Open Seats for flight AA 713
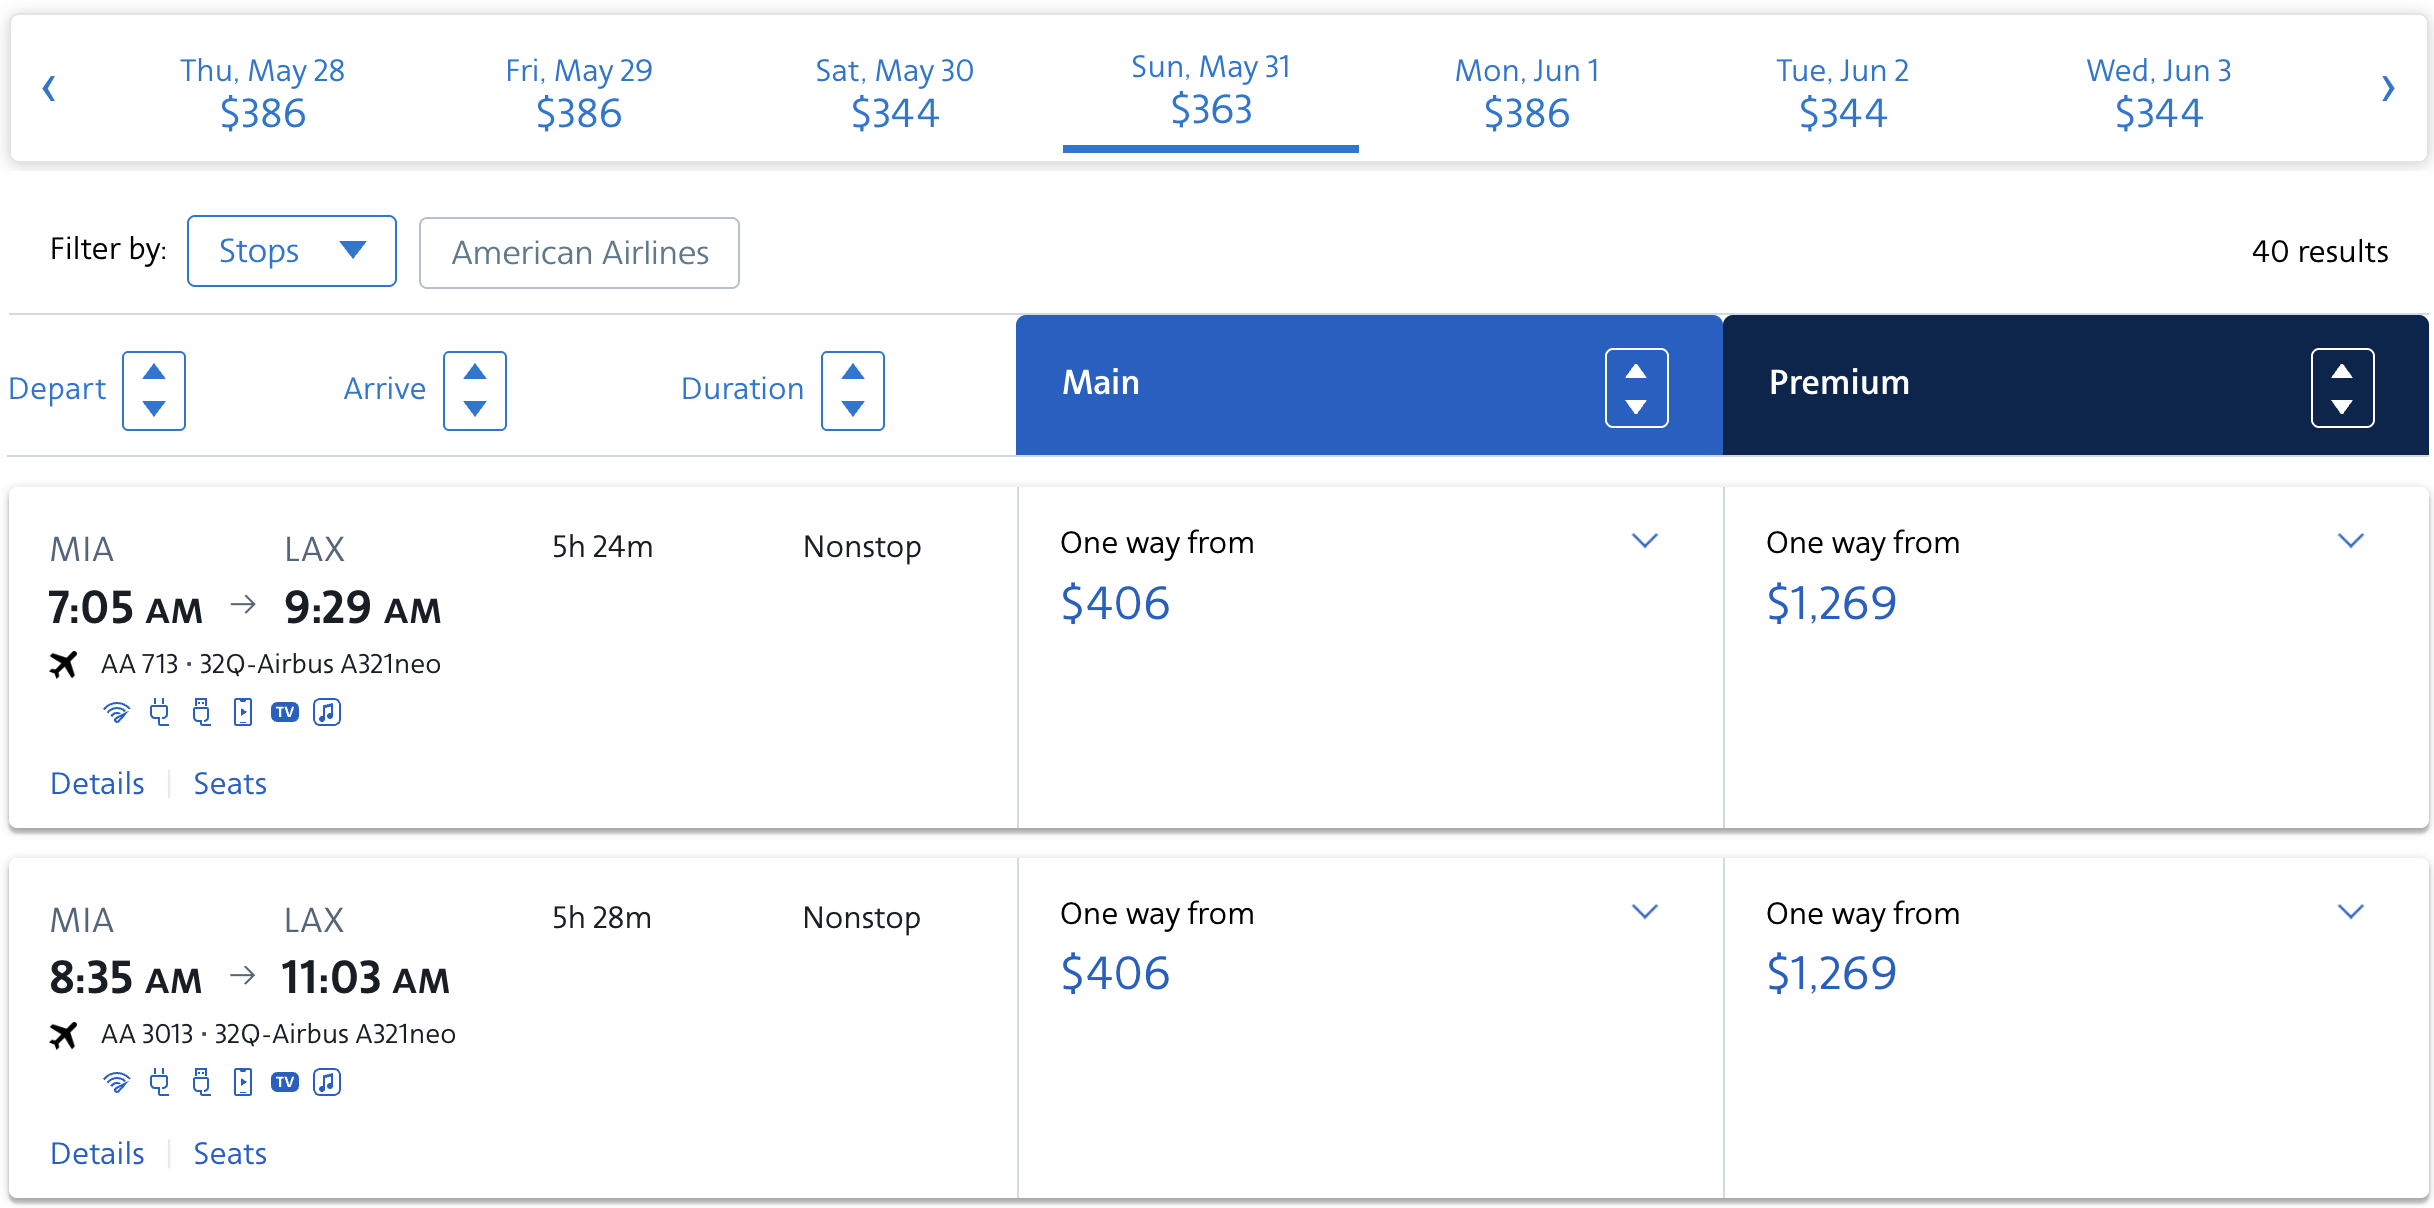This screenshot has height=1208, width=2434. (229, 783)
